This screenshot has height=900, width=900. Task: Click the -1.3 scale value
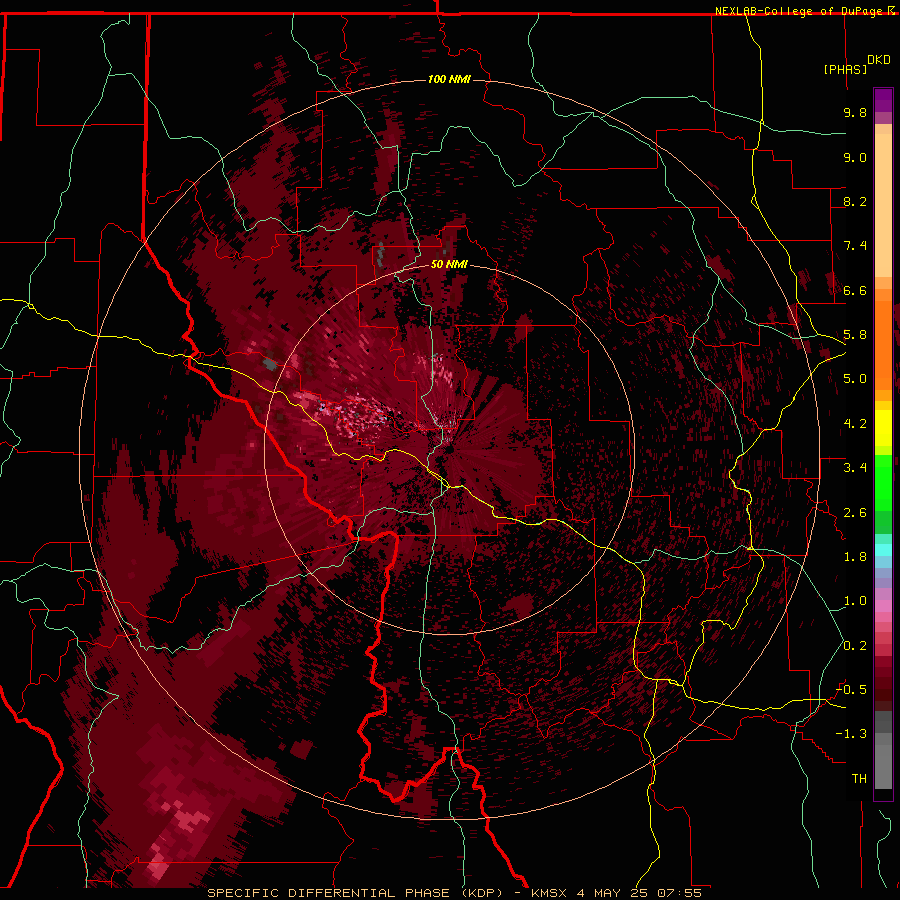[851, 734]
